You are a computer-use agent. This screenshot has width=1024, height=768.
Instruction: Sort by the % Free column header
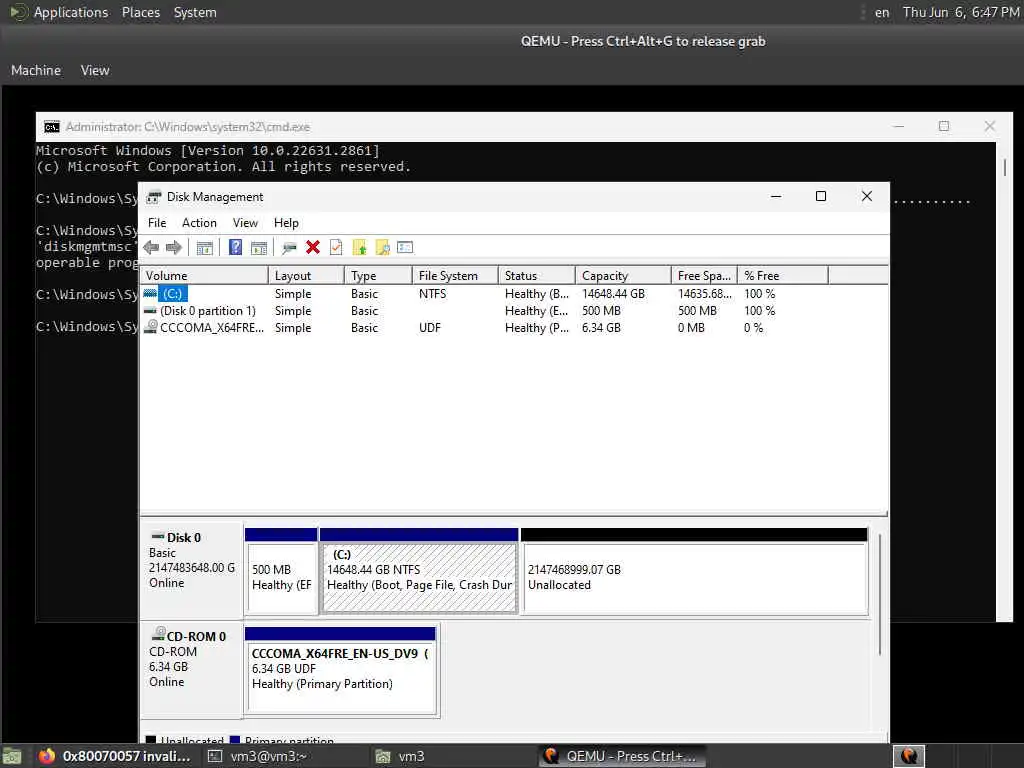(783, 276)
